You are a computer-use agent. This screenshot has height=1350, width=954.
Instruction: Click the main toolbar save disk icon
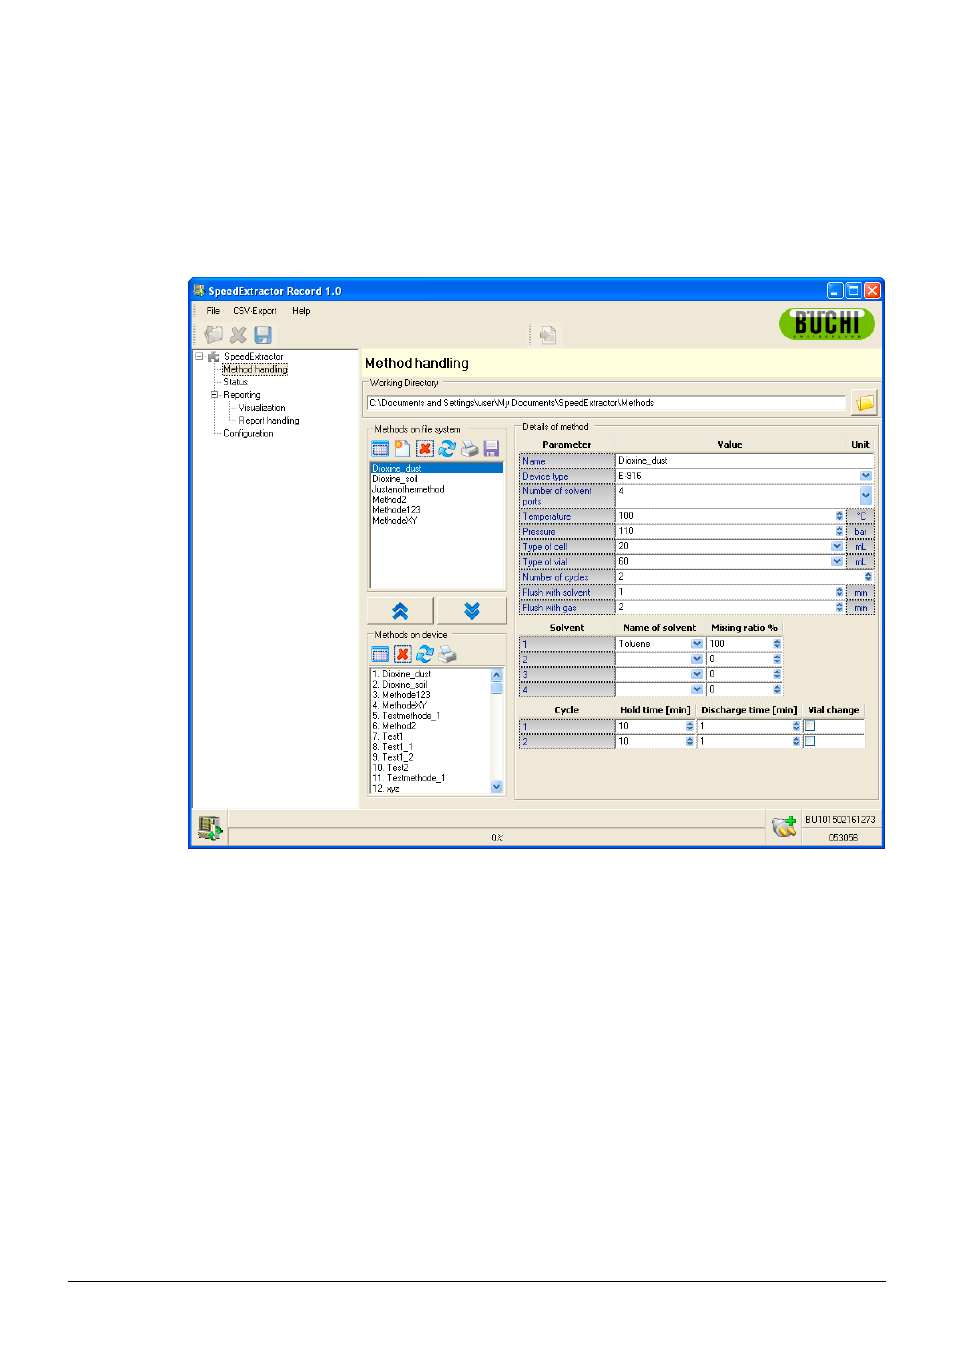click(263, 335)
